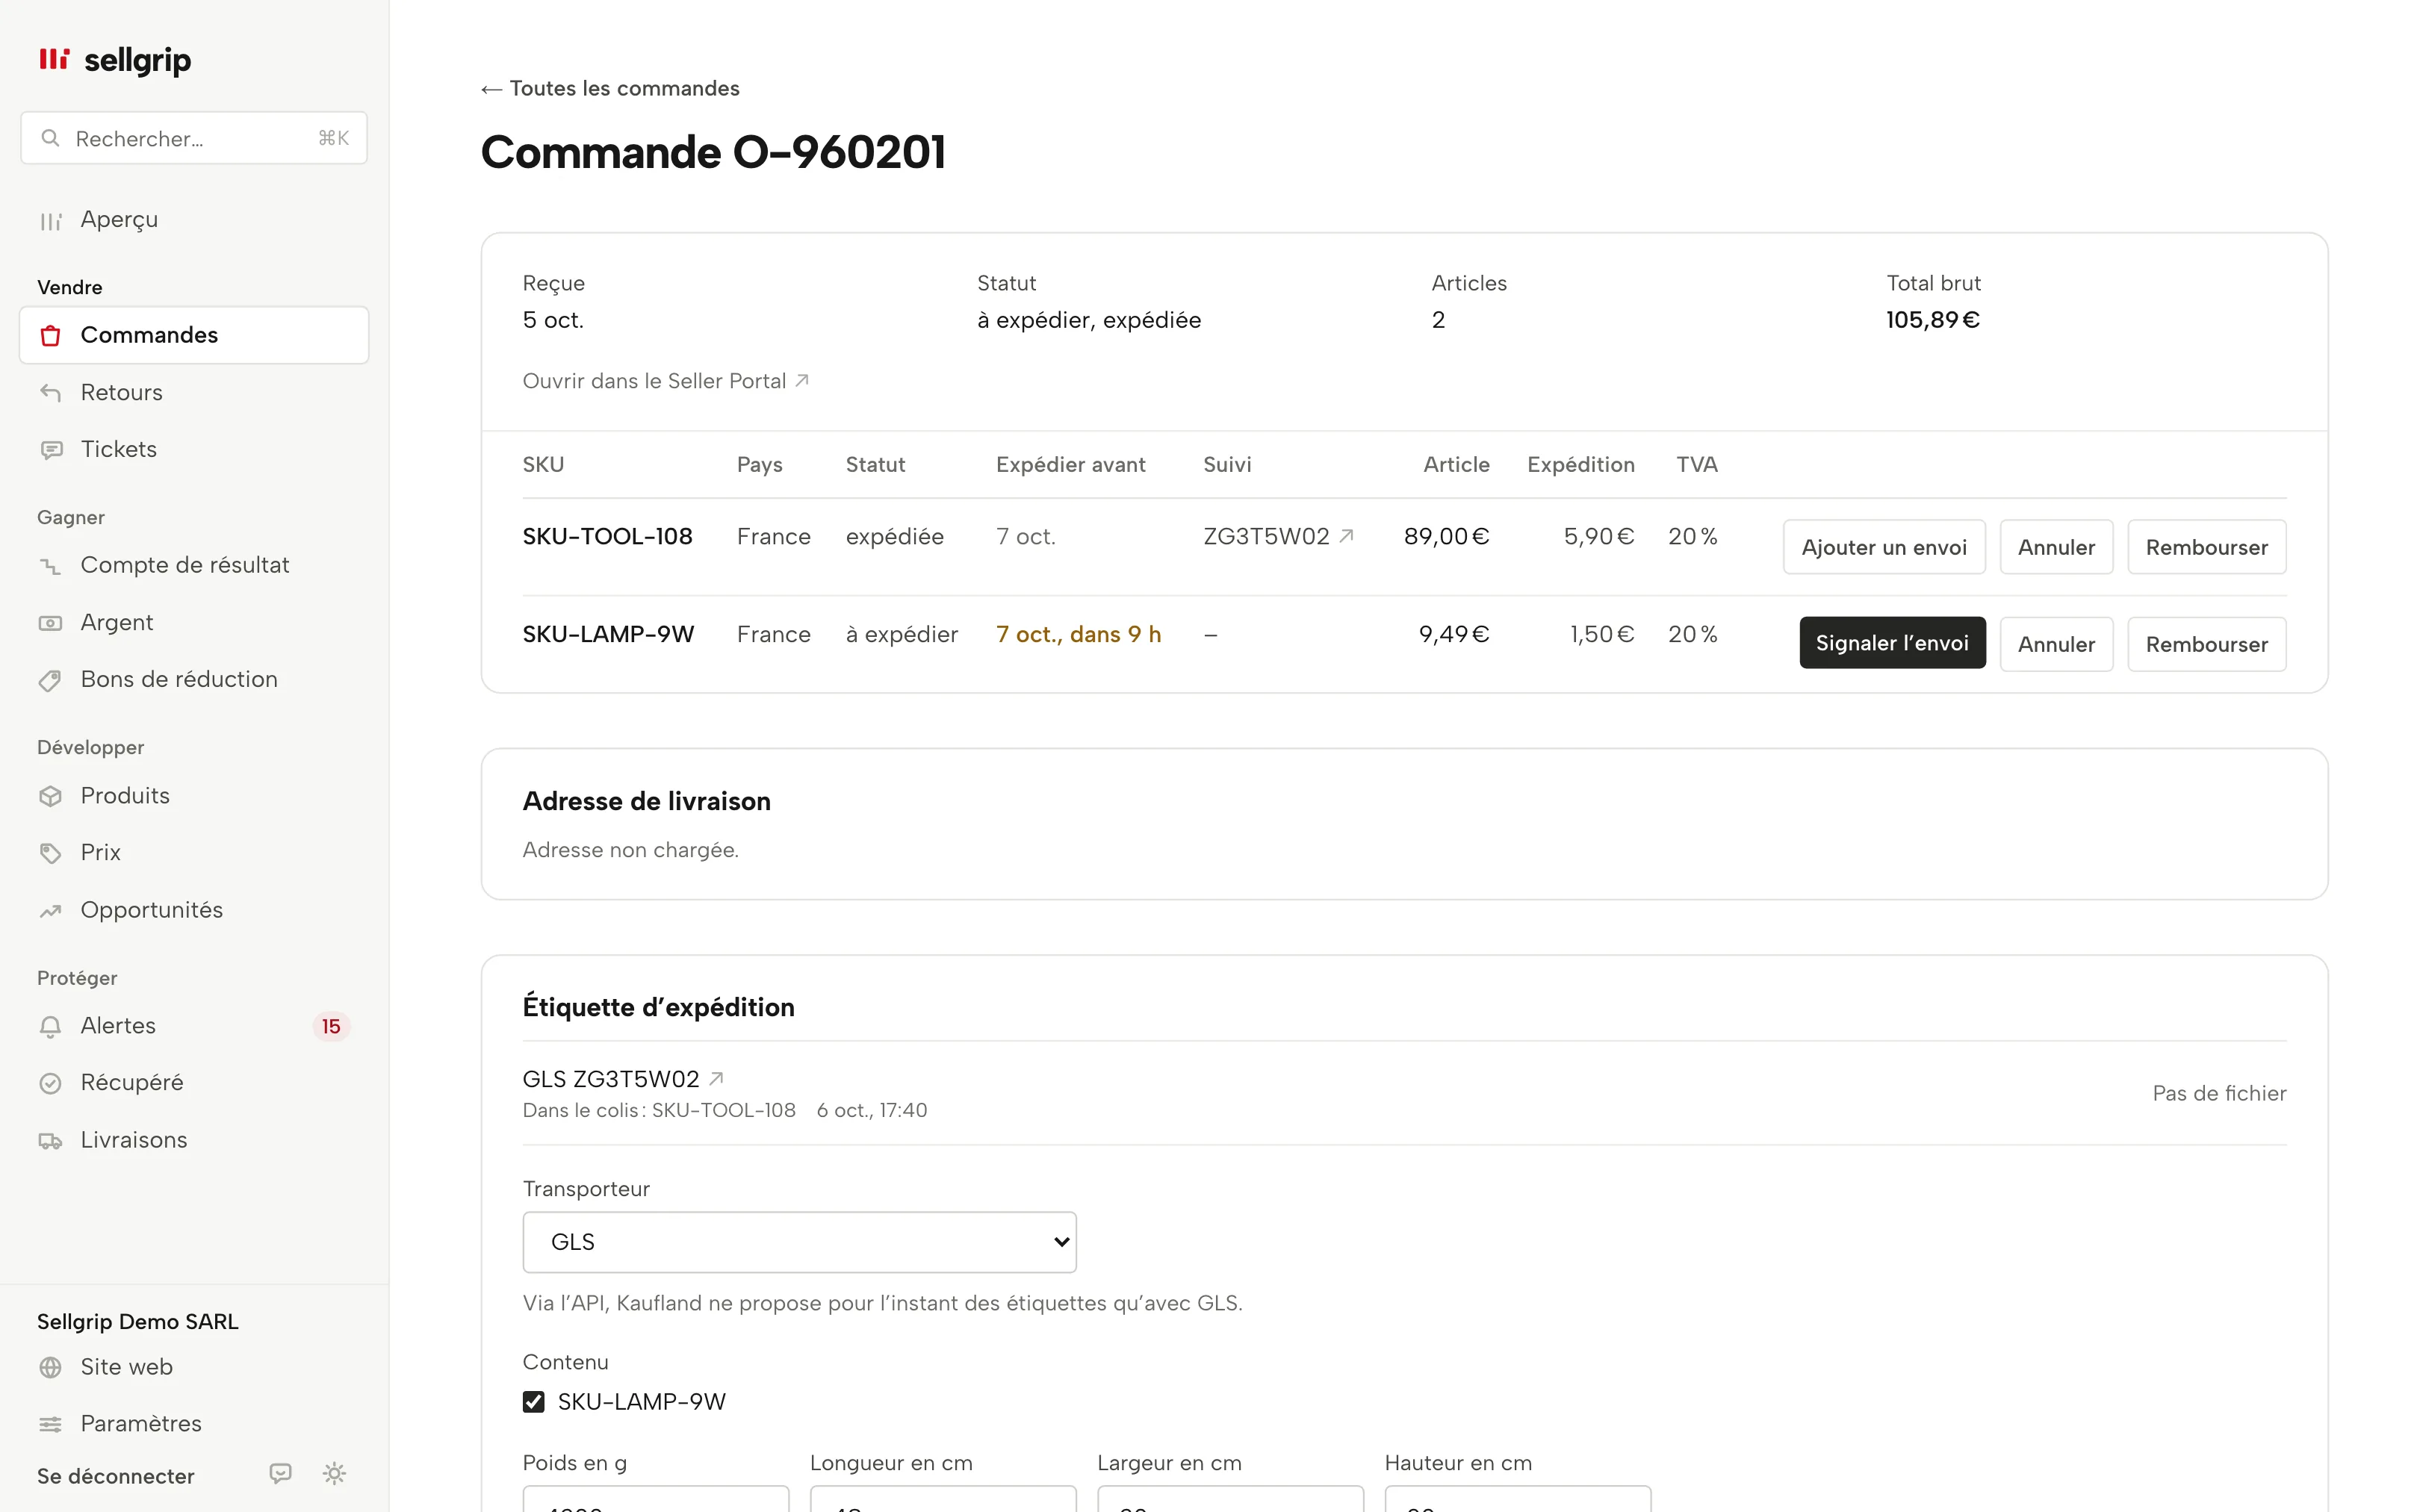Click Rembourser in the SKU-TOOL-108 row
Screen dimensions: 2420x1512
click(x=2206, y=547)
